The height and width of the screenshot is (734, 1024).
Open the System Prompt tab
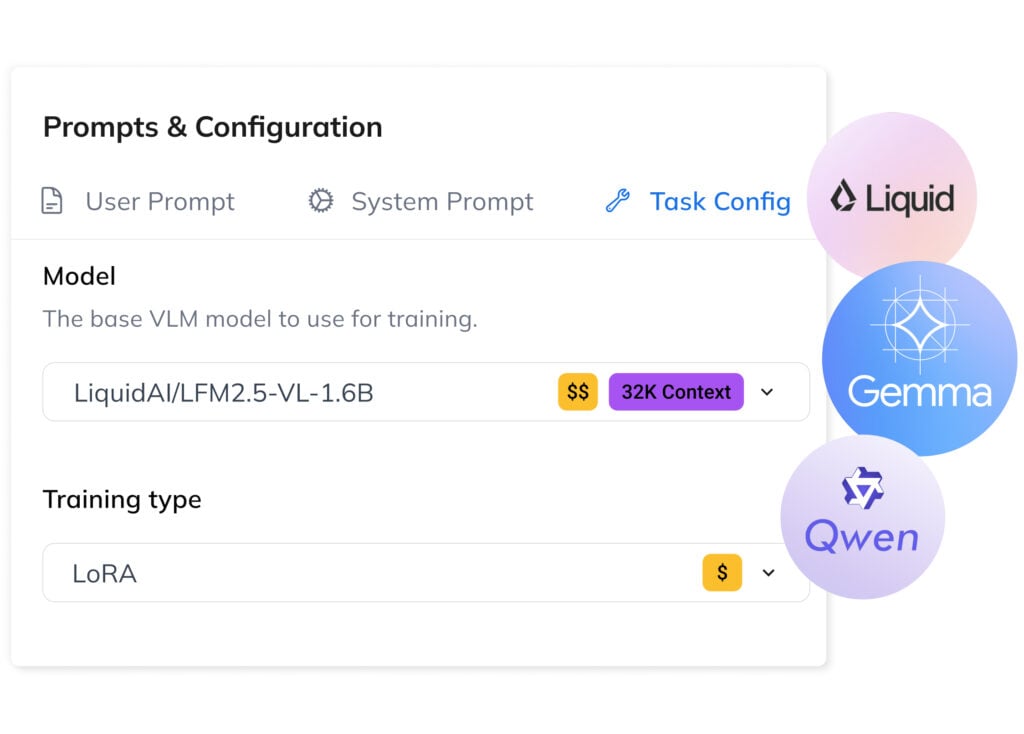coord(442,201)
